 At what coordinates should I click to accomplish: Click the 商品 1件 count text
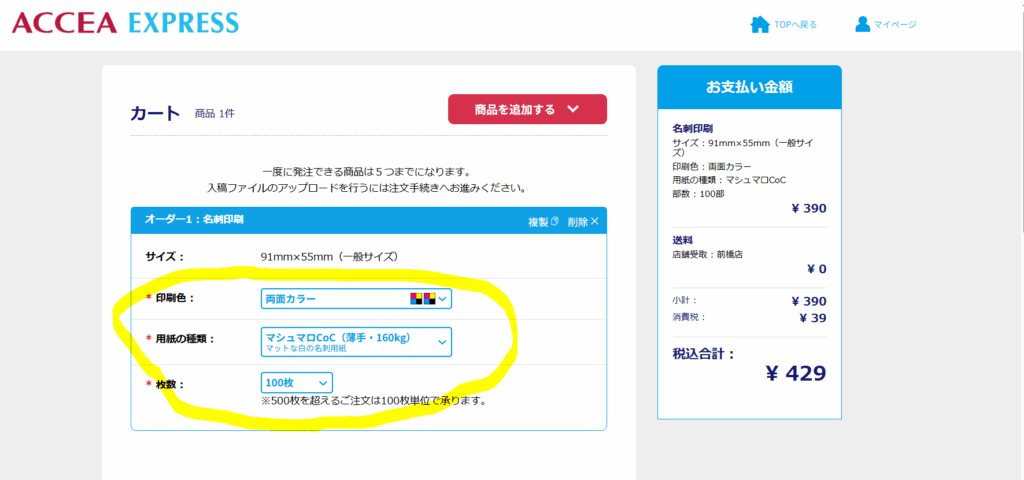pyautogui.click(x=215, y=114)
